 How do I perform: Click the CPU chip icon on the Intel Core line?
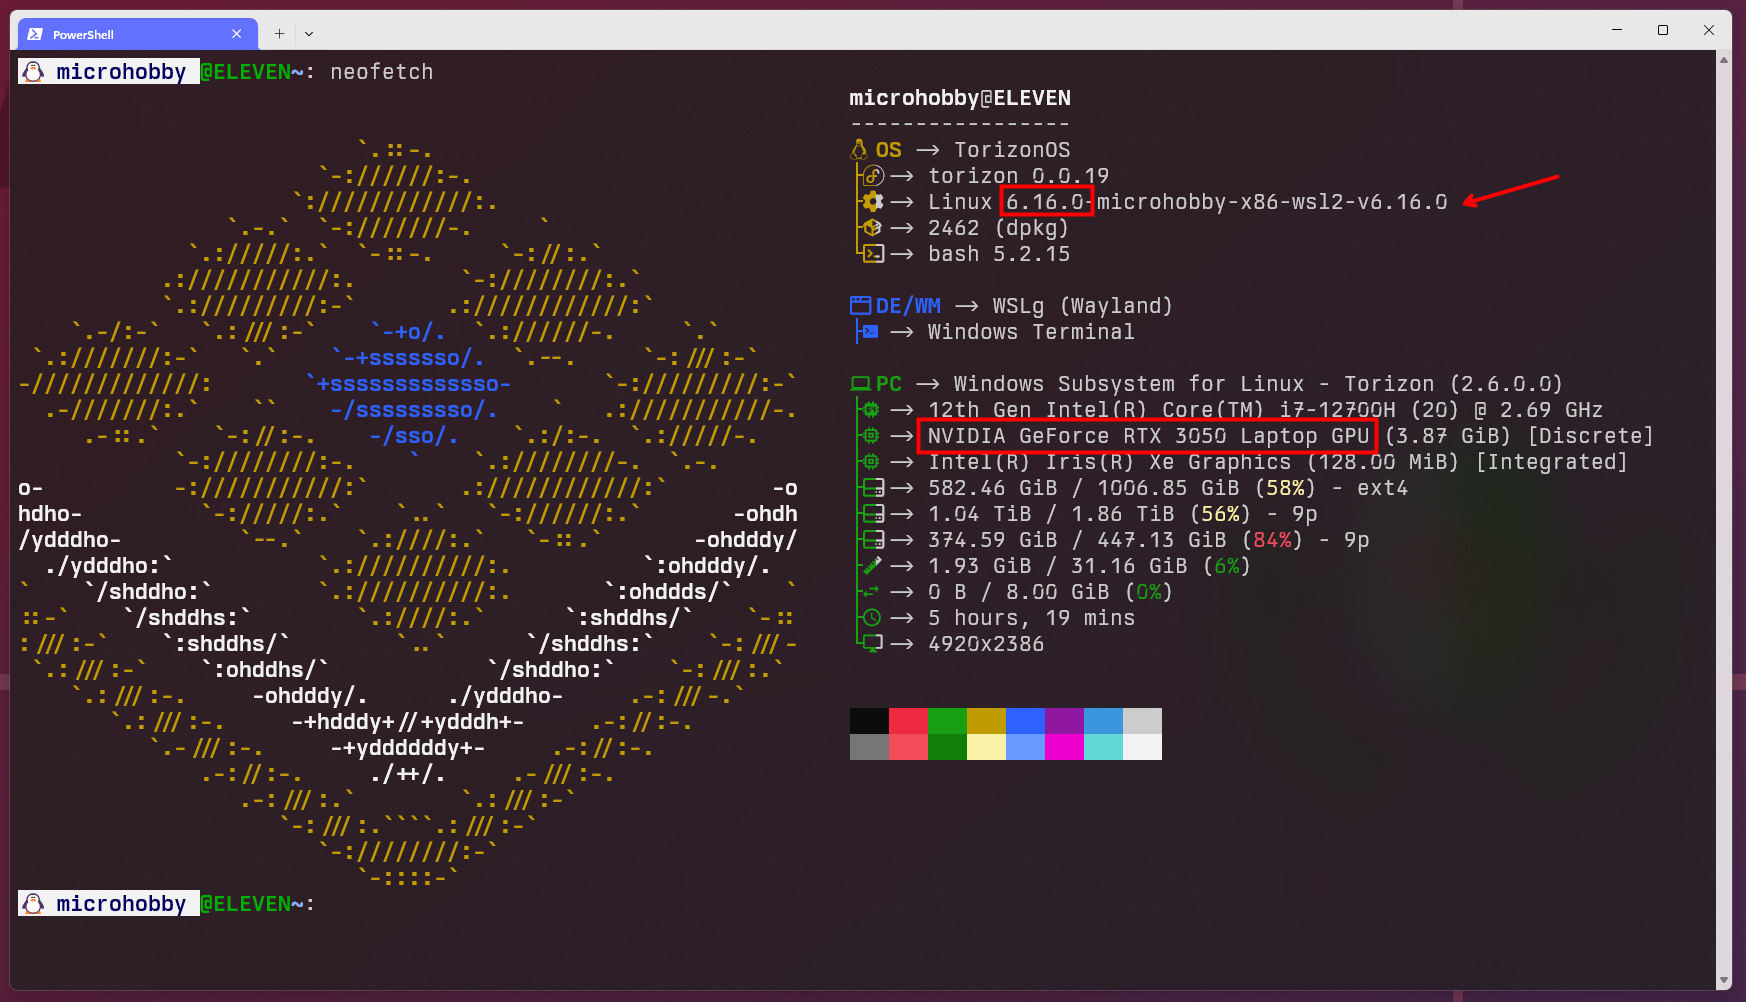[871, 410]
